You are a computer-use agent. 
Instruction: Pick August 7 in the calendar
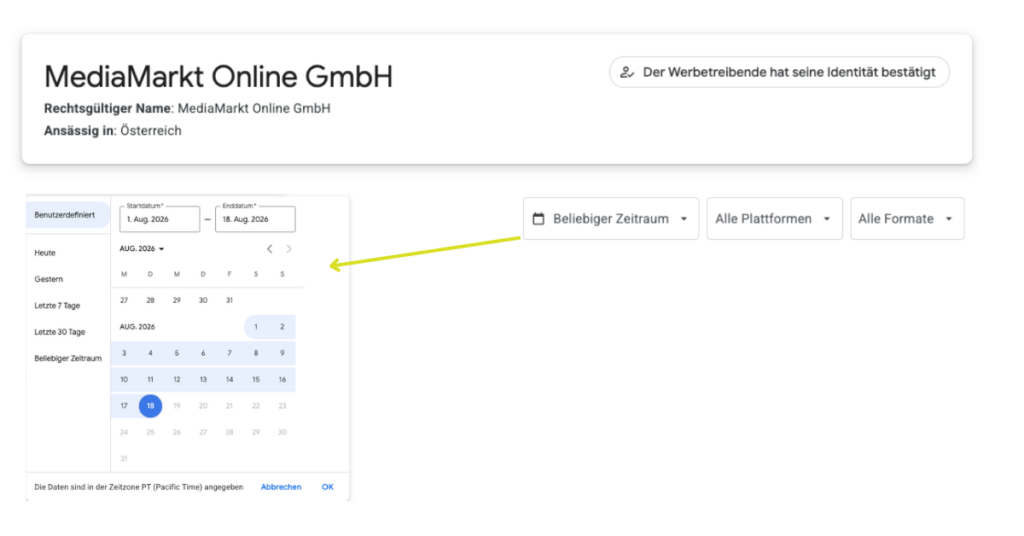coord(229,353)
